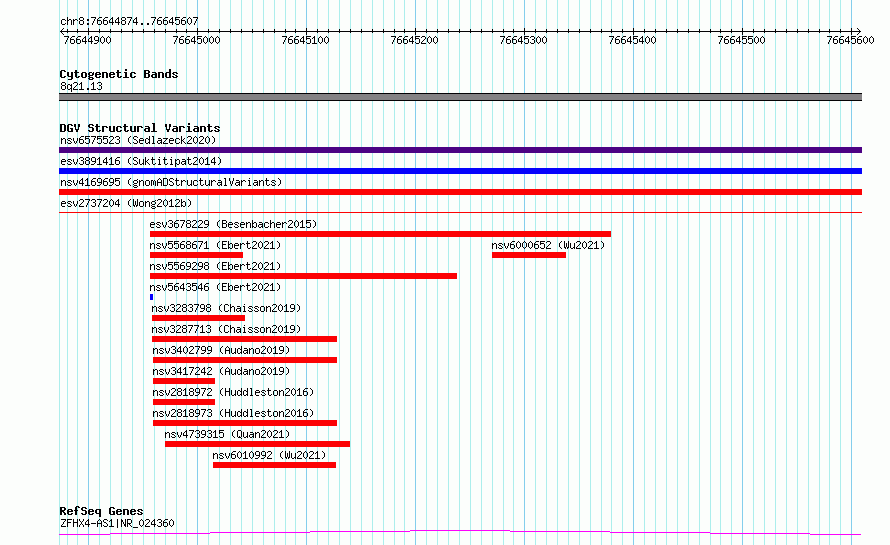Click the nsv3287713 Chaisson2019 red bar

point(245,339)
